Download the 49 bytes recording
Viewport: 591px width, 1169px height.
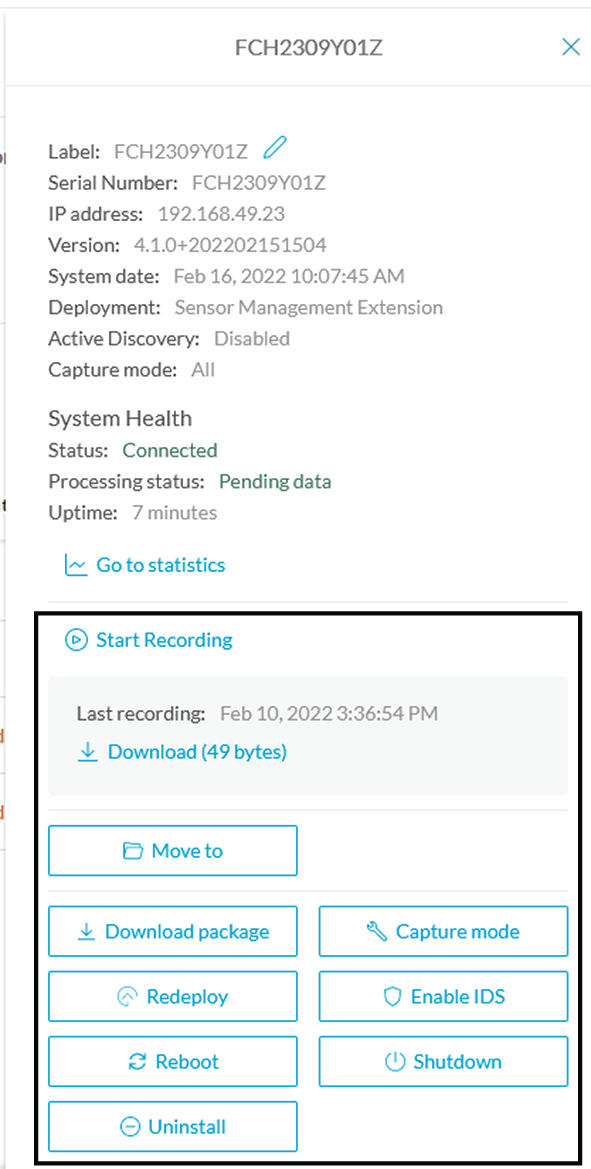point(182,752)
